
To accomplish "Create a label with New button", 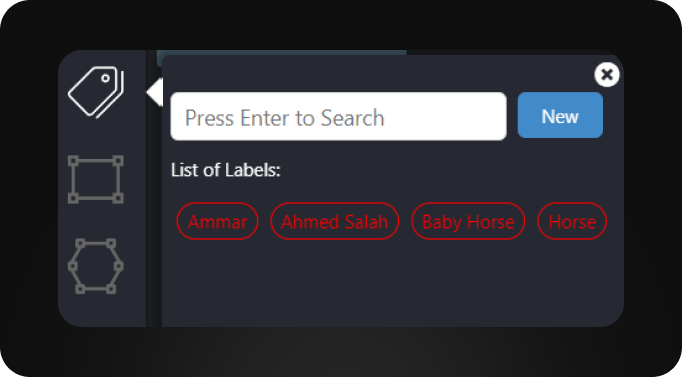I will click(x=560, y=115).
